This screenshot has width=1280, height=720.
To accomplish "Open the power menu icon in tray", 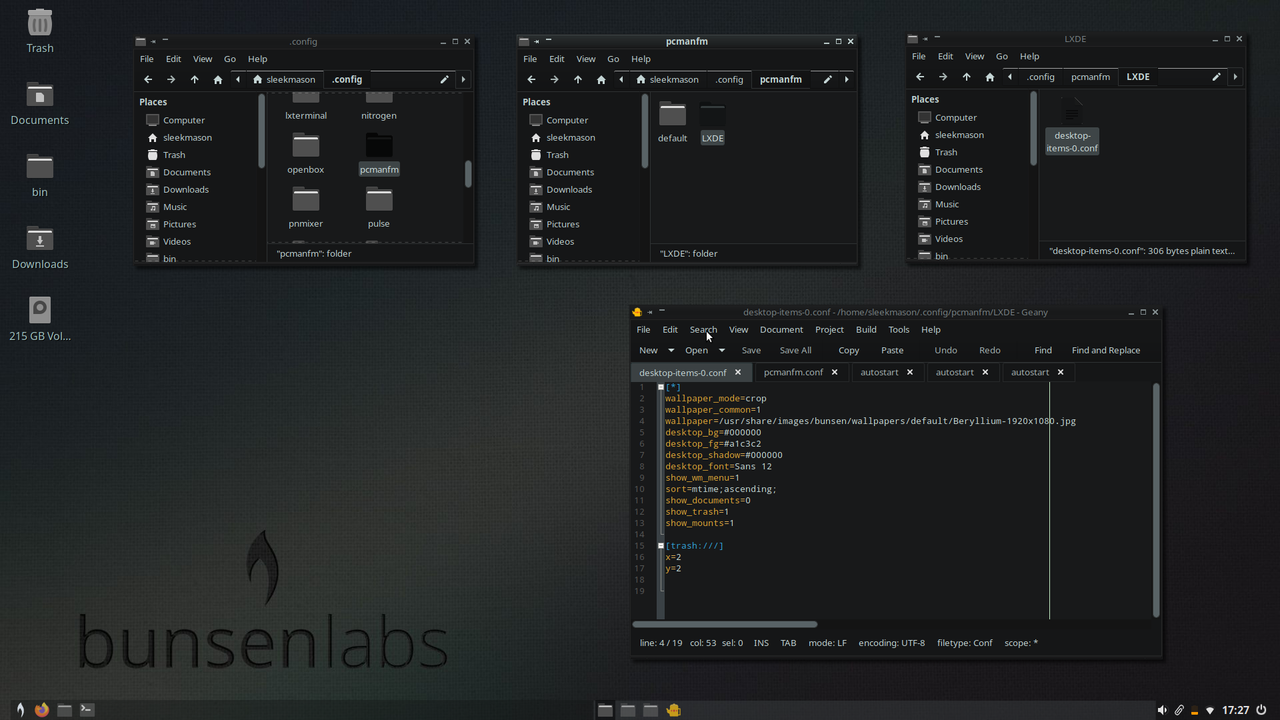I will click(1261, 710).
